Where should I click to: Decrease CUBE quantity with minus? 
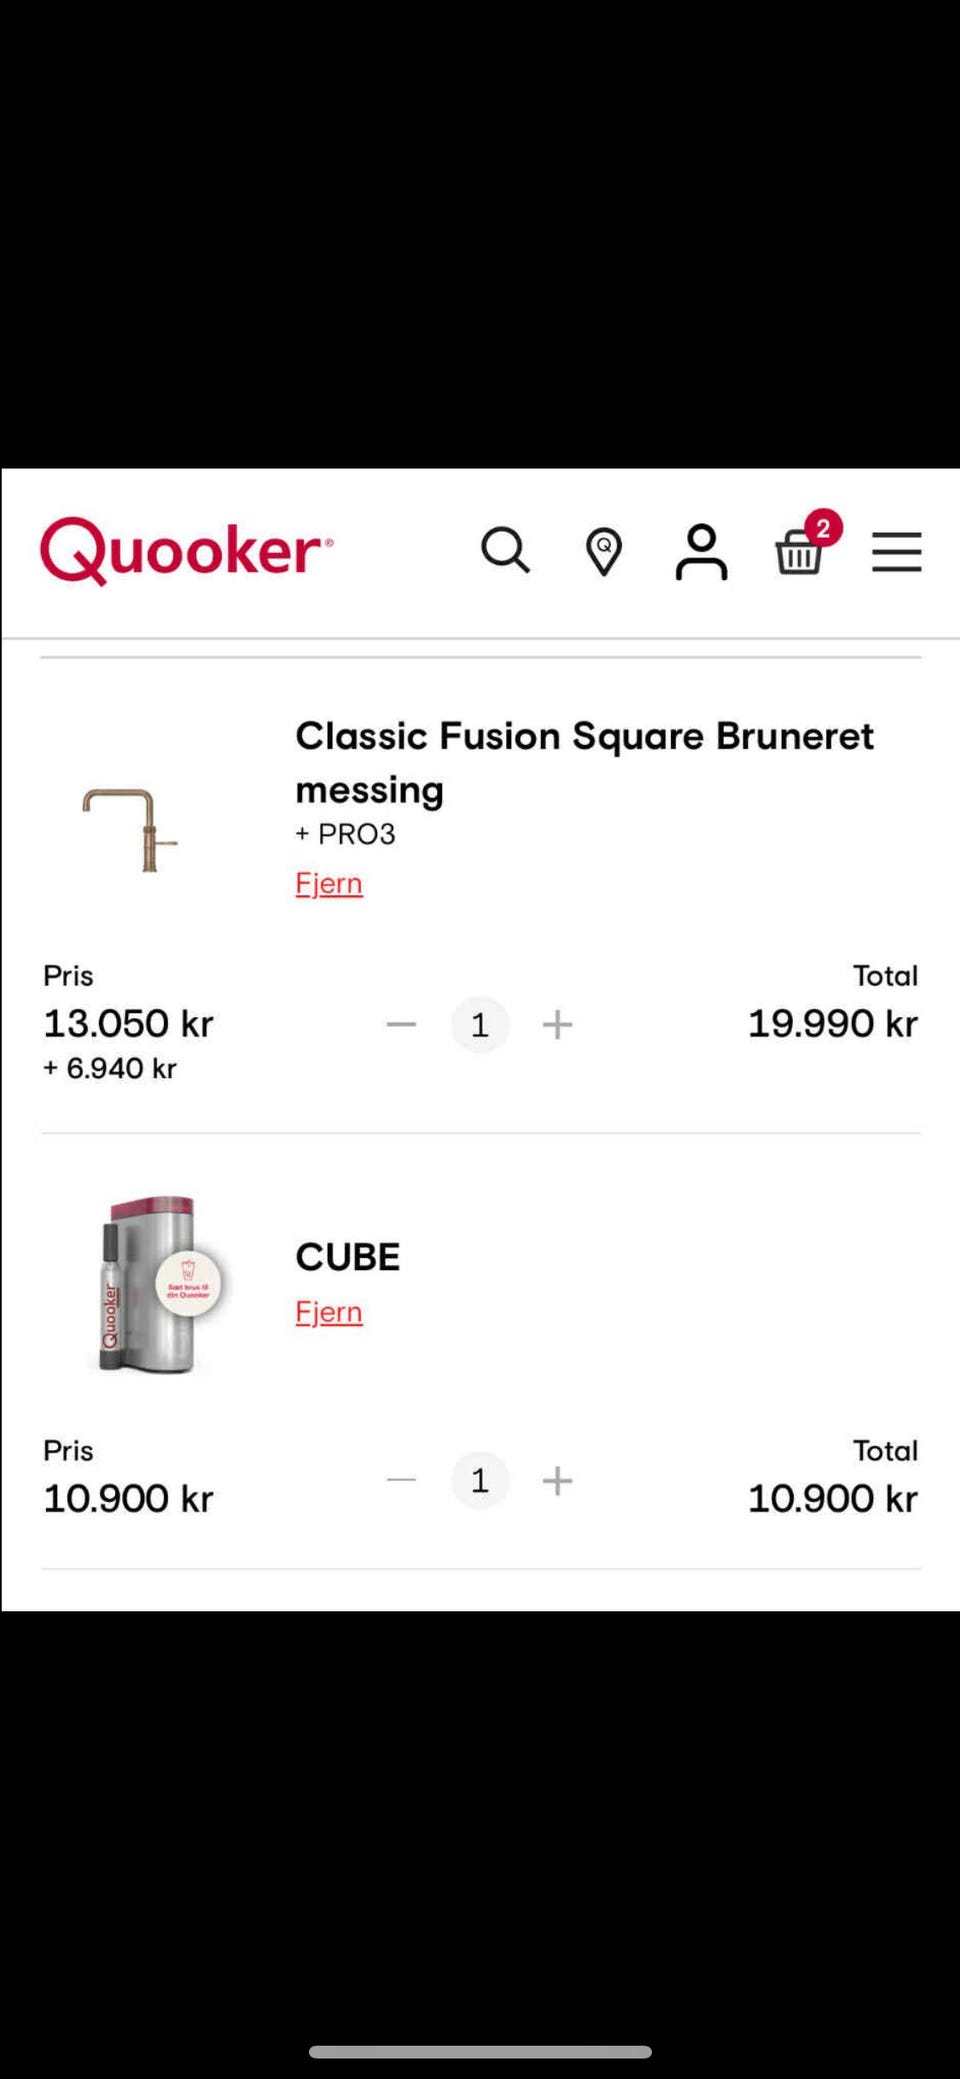401,1480
